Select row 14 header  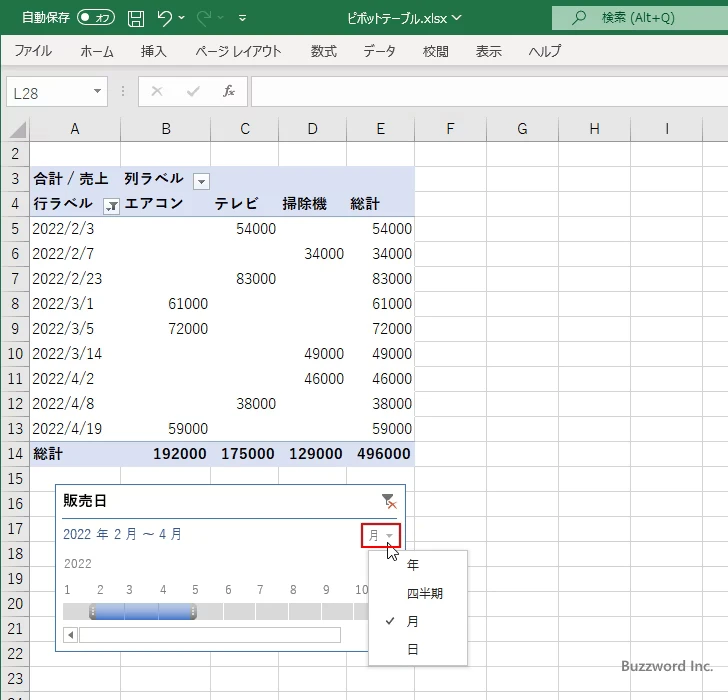coord(15,454)
